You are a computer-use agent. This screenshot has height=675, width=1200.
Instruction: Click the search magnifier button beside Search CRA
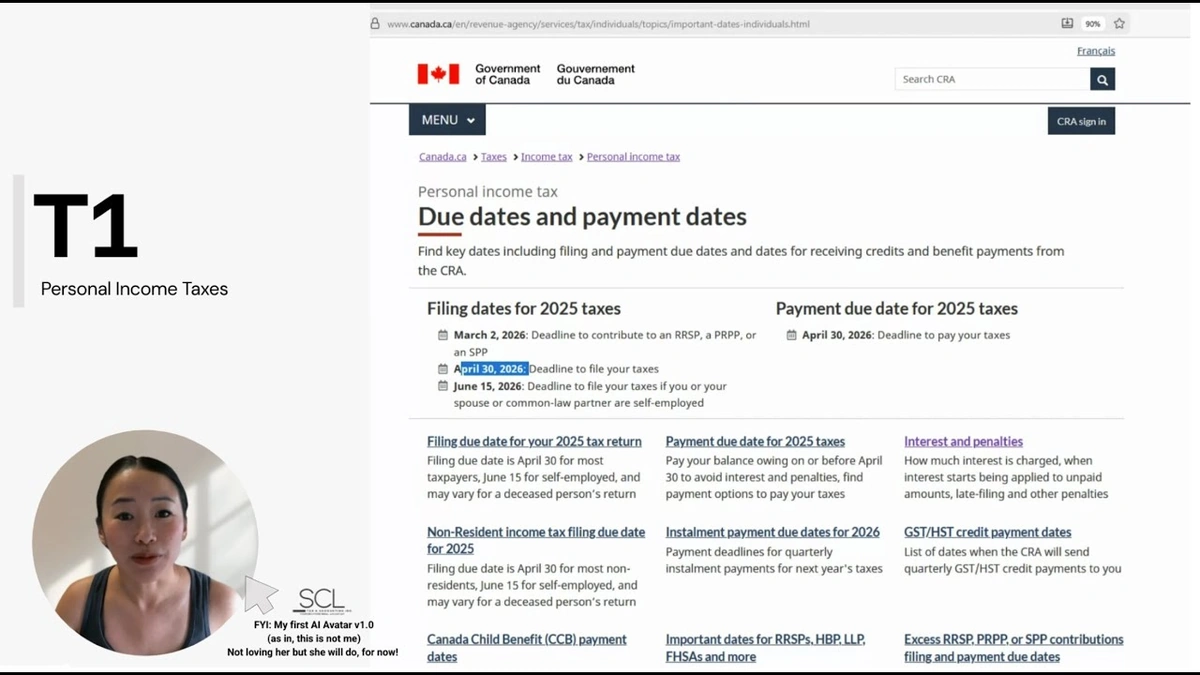point(1101,78)
